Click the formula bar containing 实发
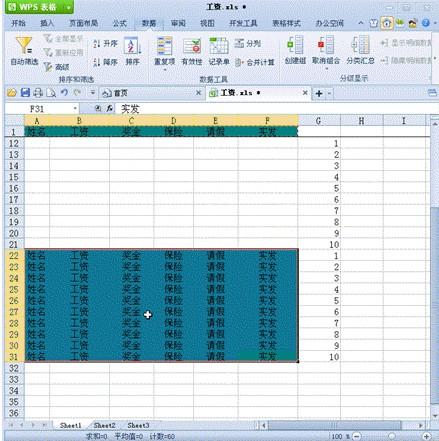Image resolution: width=439 pixels, height=441 pixels. pos(276,109)
